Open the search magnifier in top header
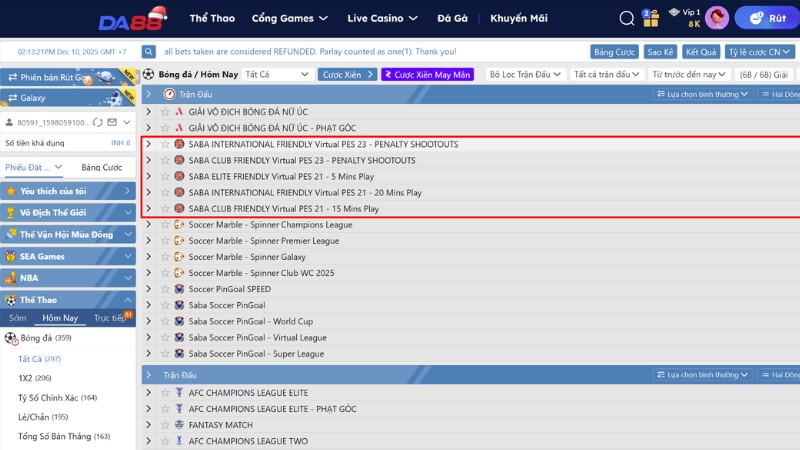800x450 pixels. (627, 18)
